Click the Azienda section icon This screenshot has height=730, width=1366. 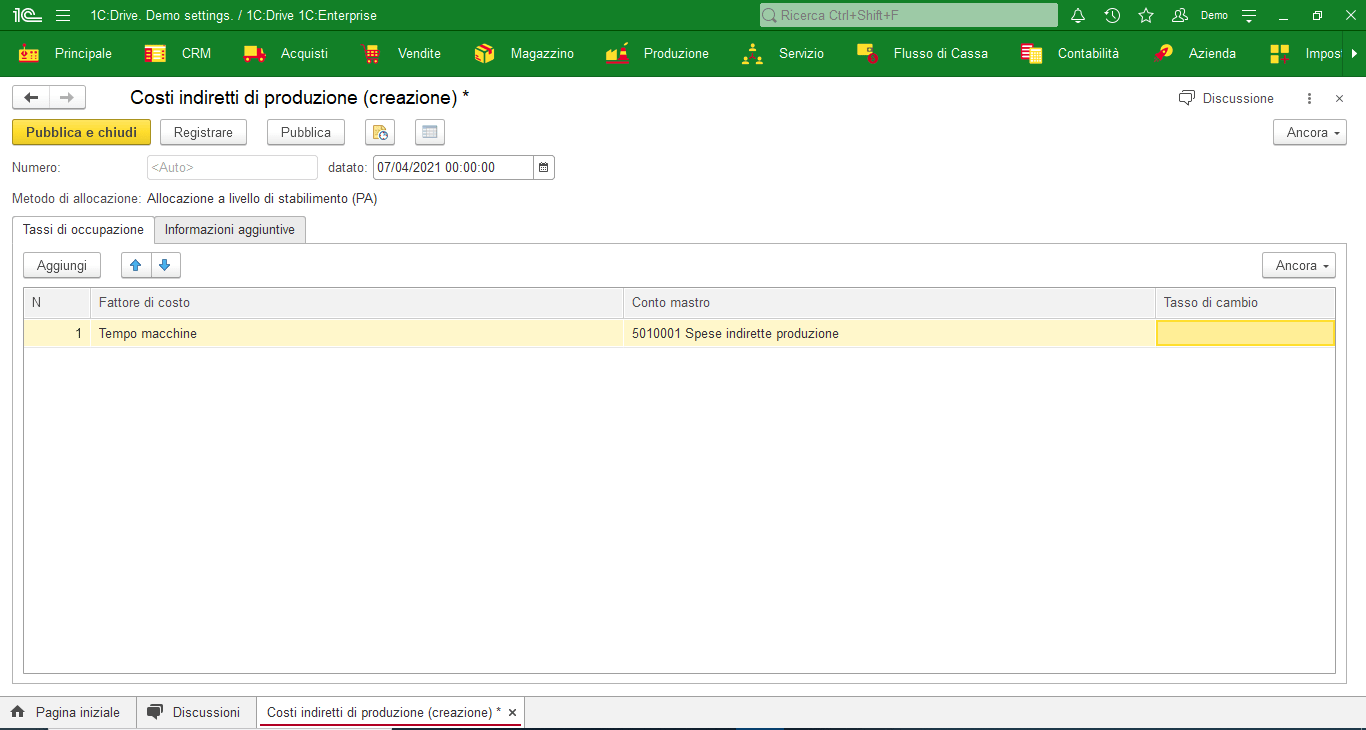pos(1162,54)
